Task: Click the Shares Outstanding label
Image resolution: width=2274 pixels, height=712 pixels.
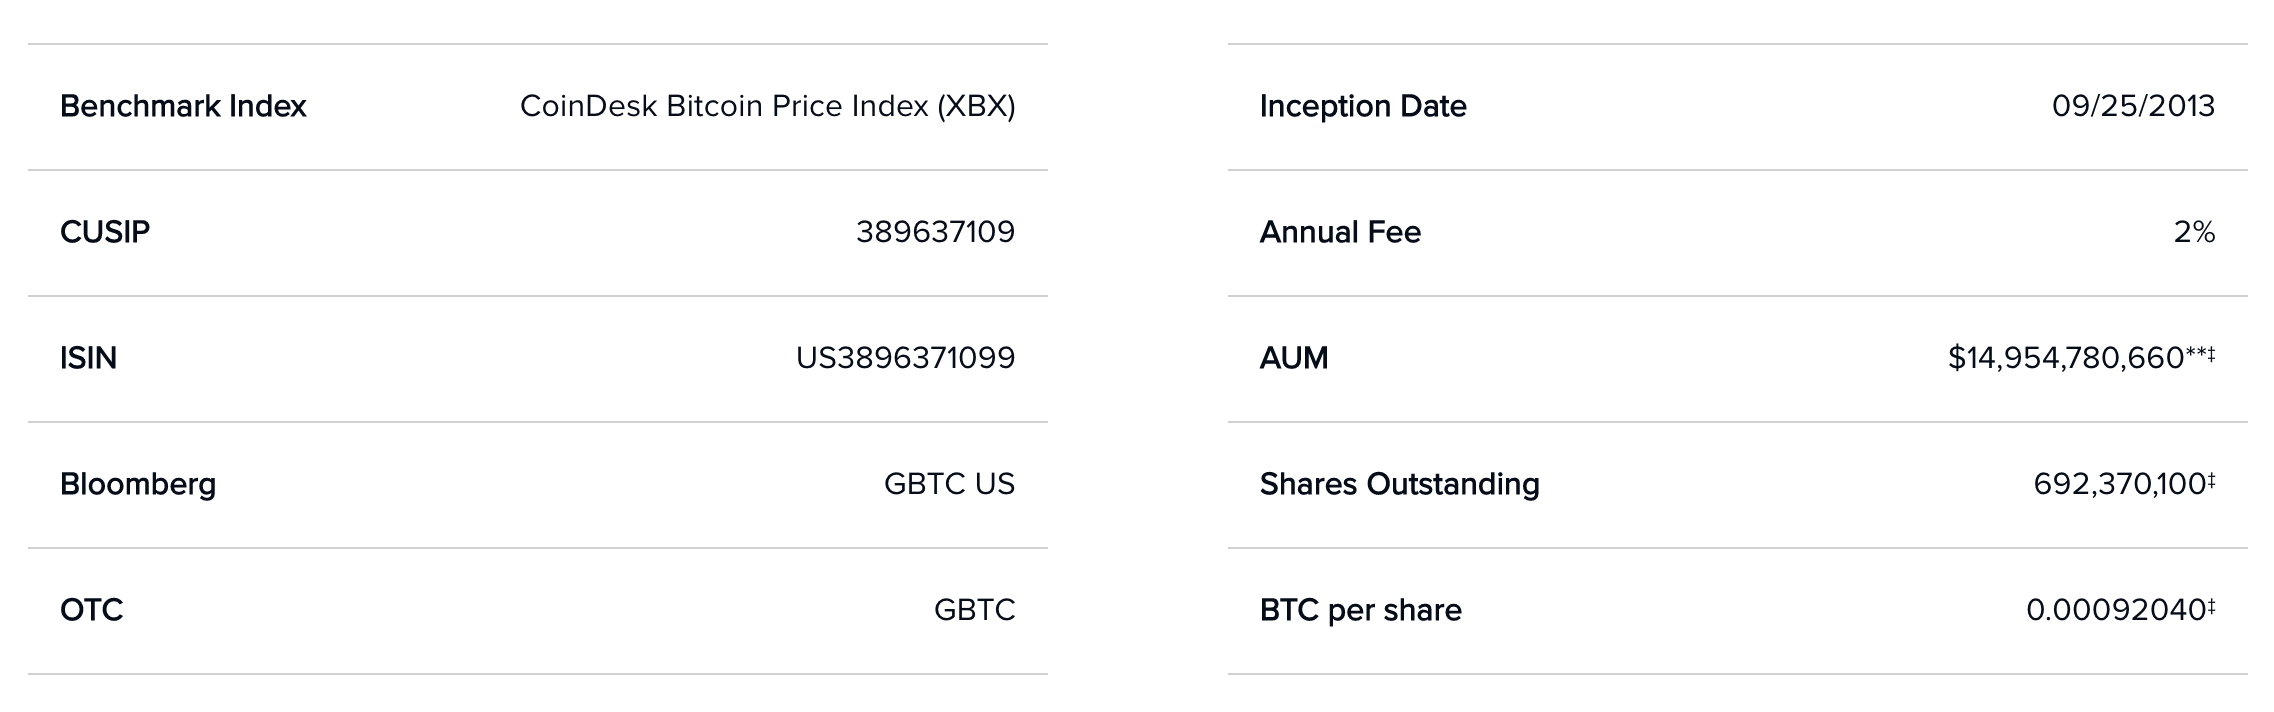Action: (x=1399, y=484)
